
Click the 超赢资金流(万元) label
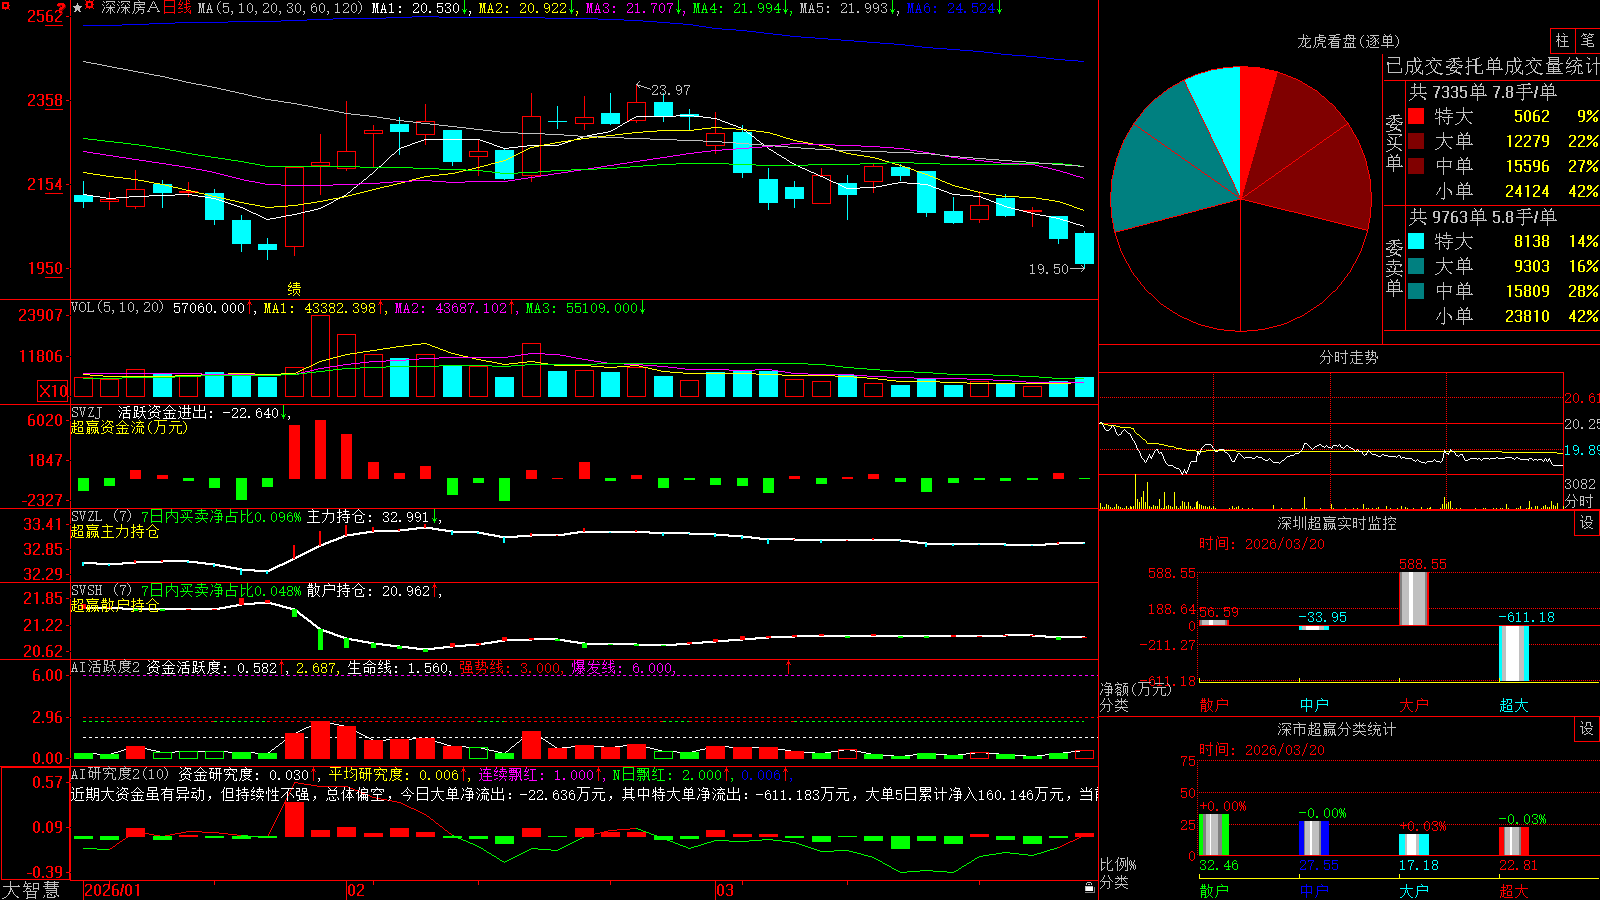click(x=129, y=427)
